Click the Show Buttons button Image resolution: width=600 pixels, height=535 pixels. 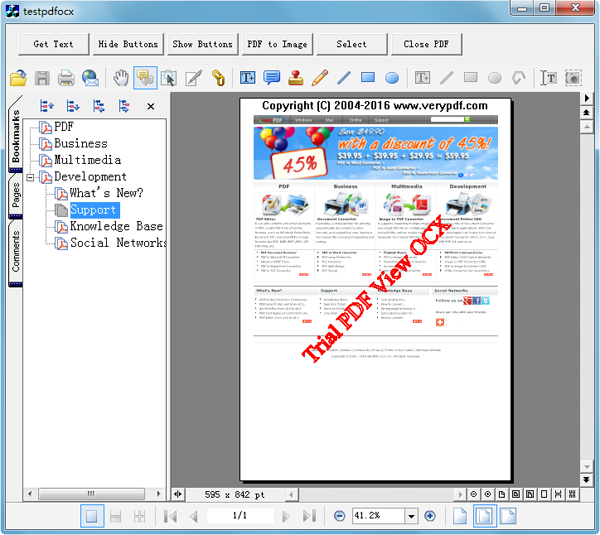point(203,44)
